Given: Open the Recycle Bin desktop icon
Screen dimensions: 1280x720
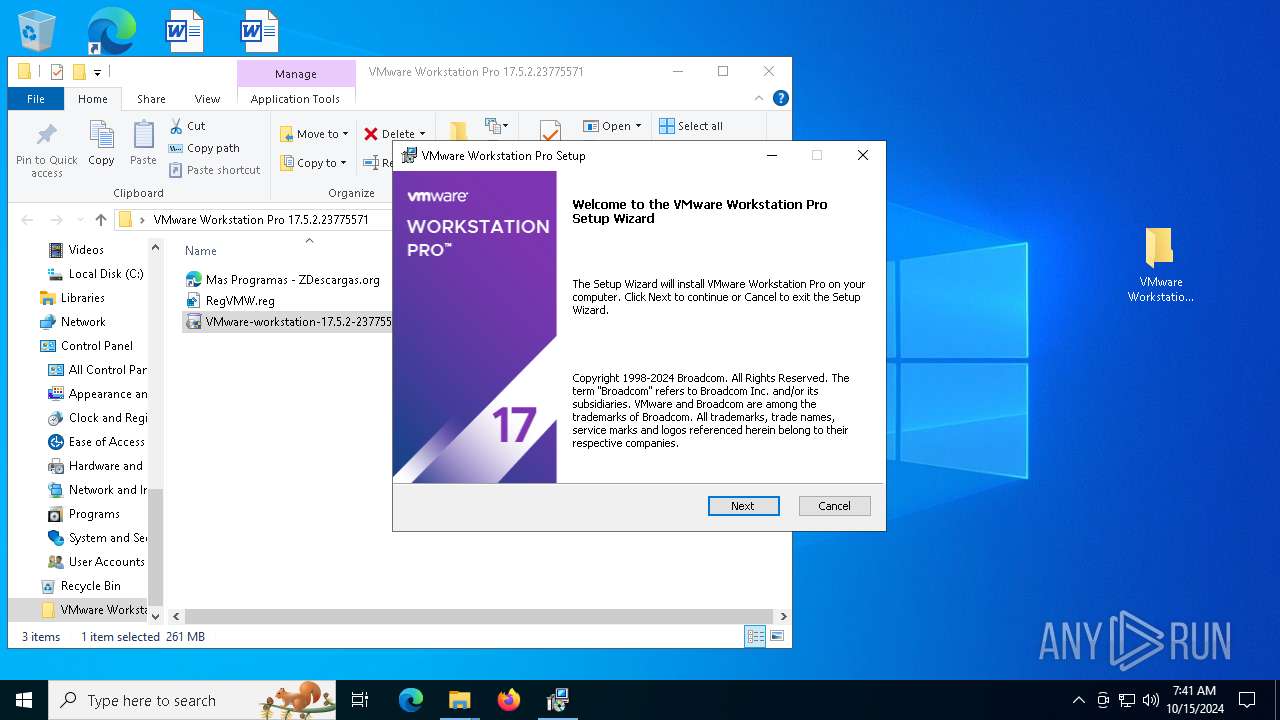Looking at the screenshot, I should point(37,30).
